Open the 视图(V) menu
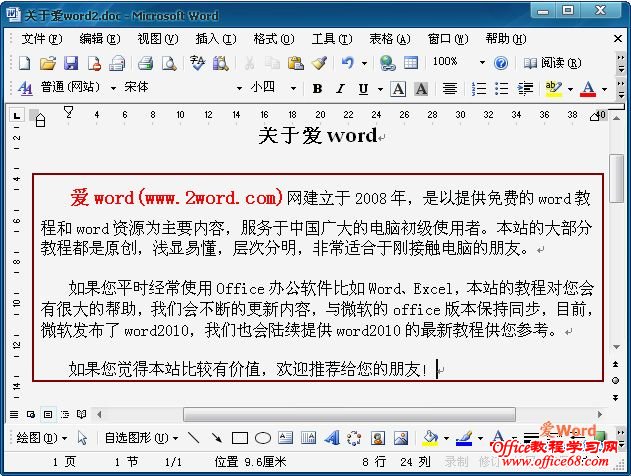The width and height of the screenshot is (631, 476). click(158, 39)
